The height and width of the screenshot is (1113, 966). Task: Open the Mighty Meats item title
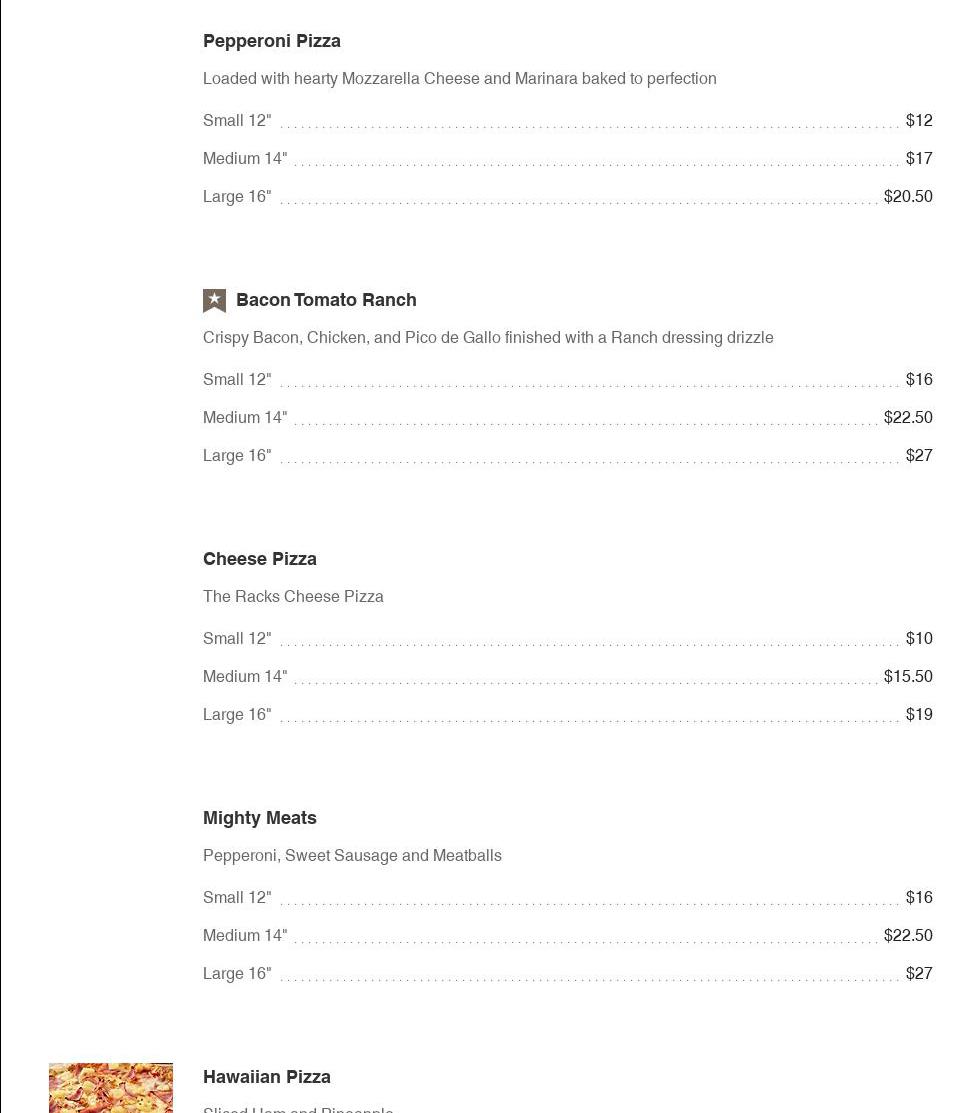260,818
